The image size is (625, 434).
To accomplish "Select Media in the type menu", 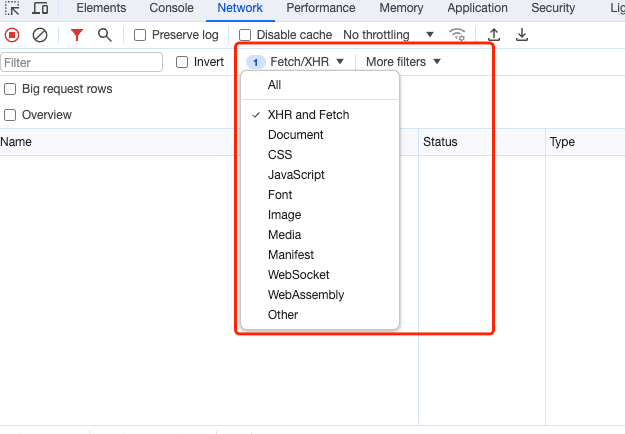I will [320, 235].
